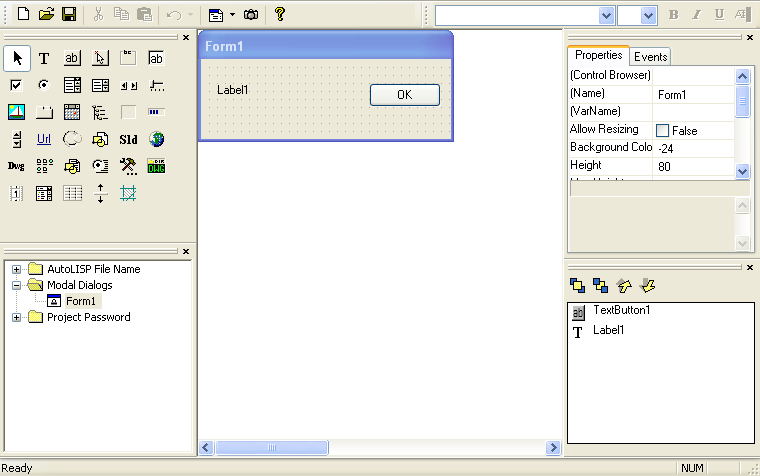Select the Splitter control with vertical arrows
The image size is (760, 476).
pyautogui.click(x=100, y=194)
